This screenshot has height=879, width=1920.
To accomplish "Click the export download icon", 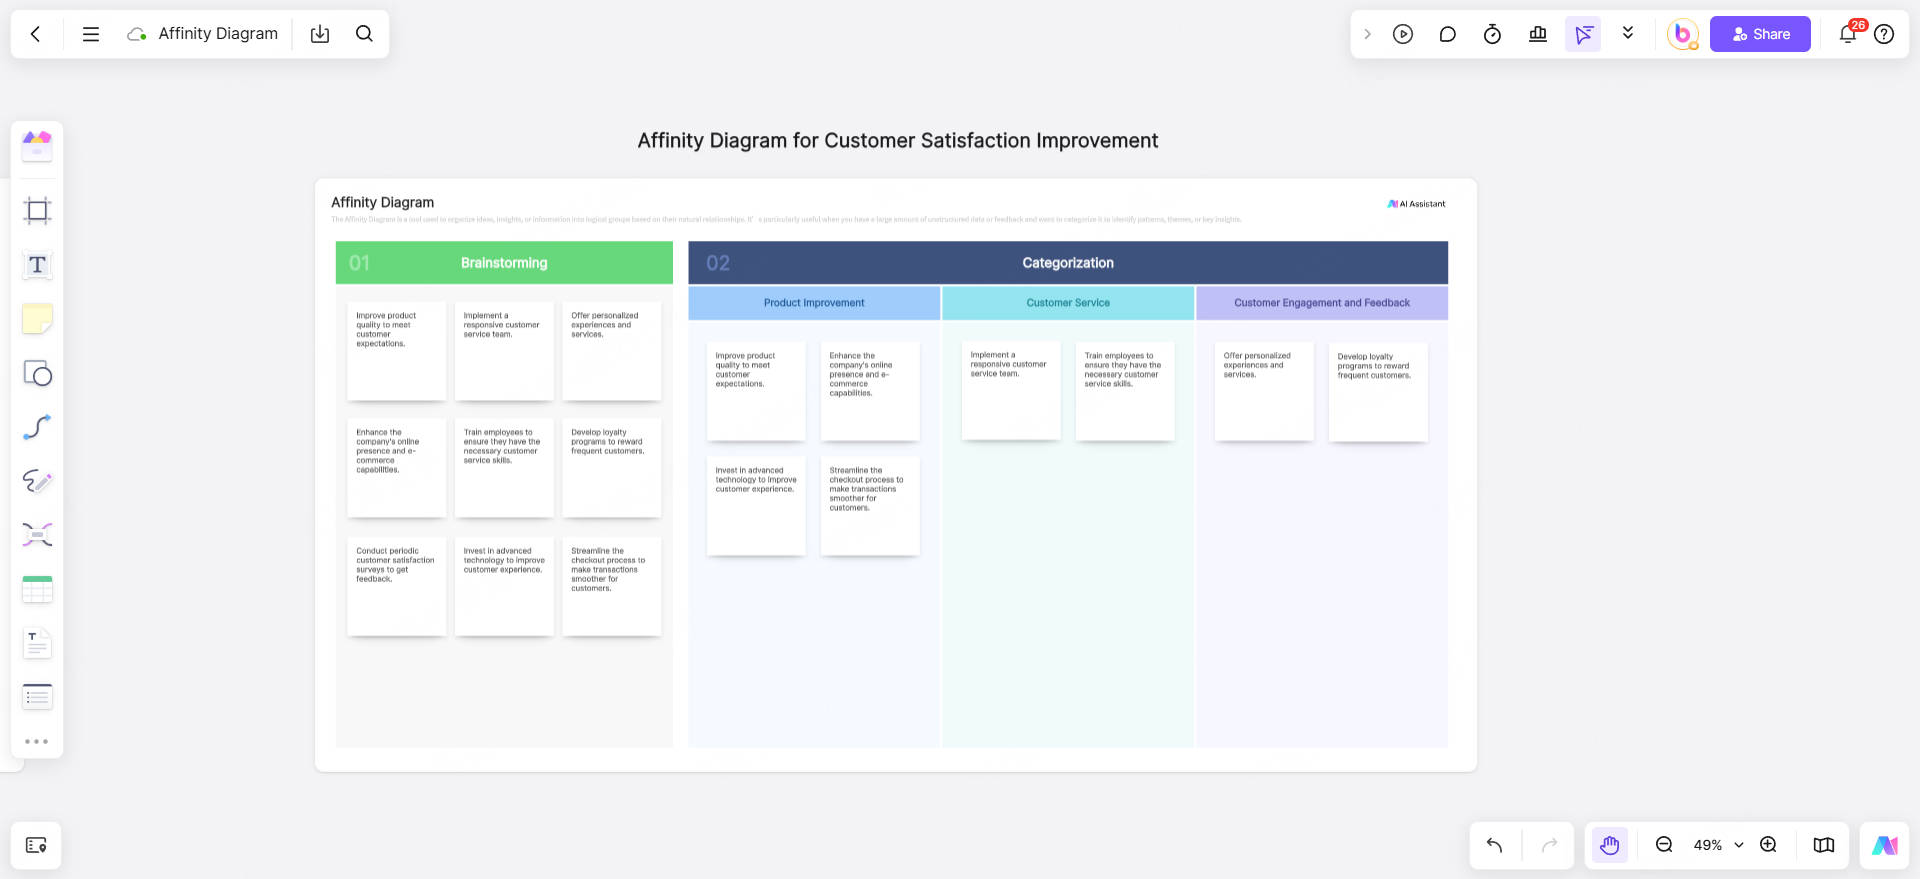I will point(320,34).
